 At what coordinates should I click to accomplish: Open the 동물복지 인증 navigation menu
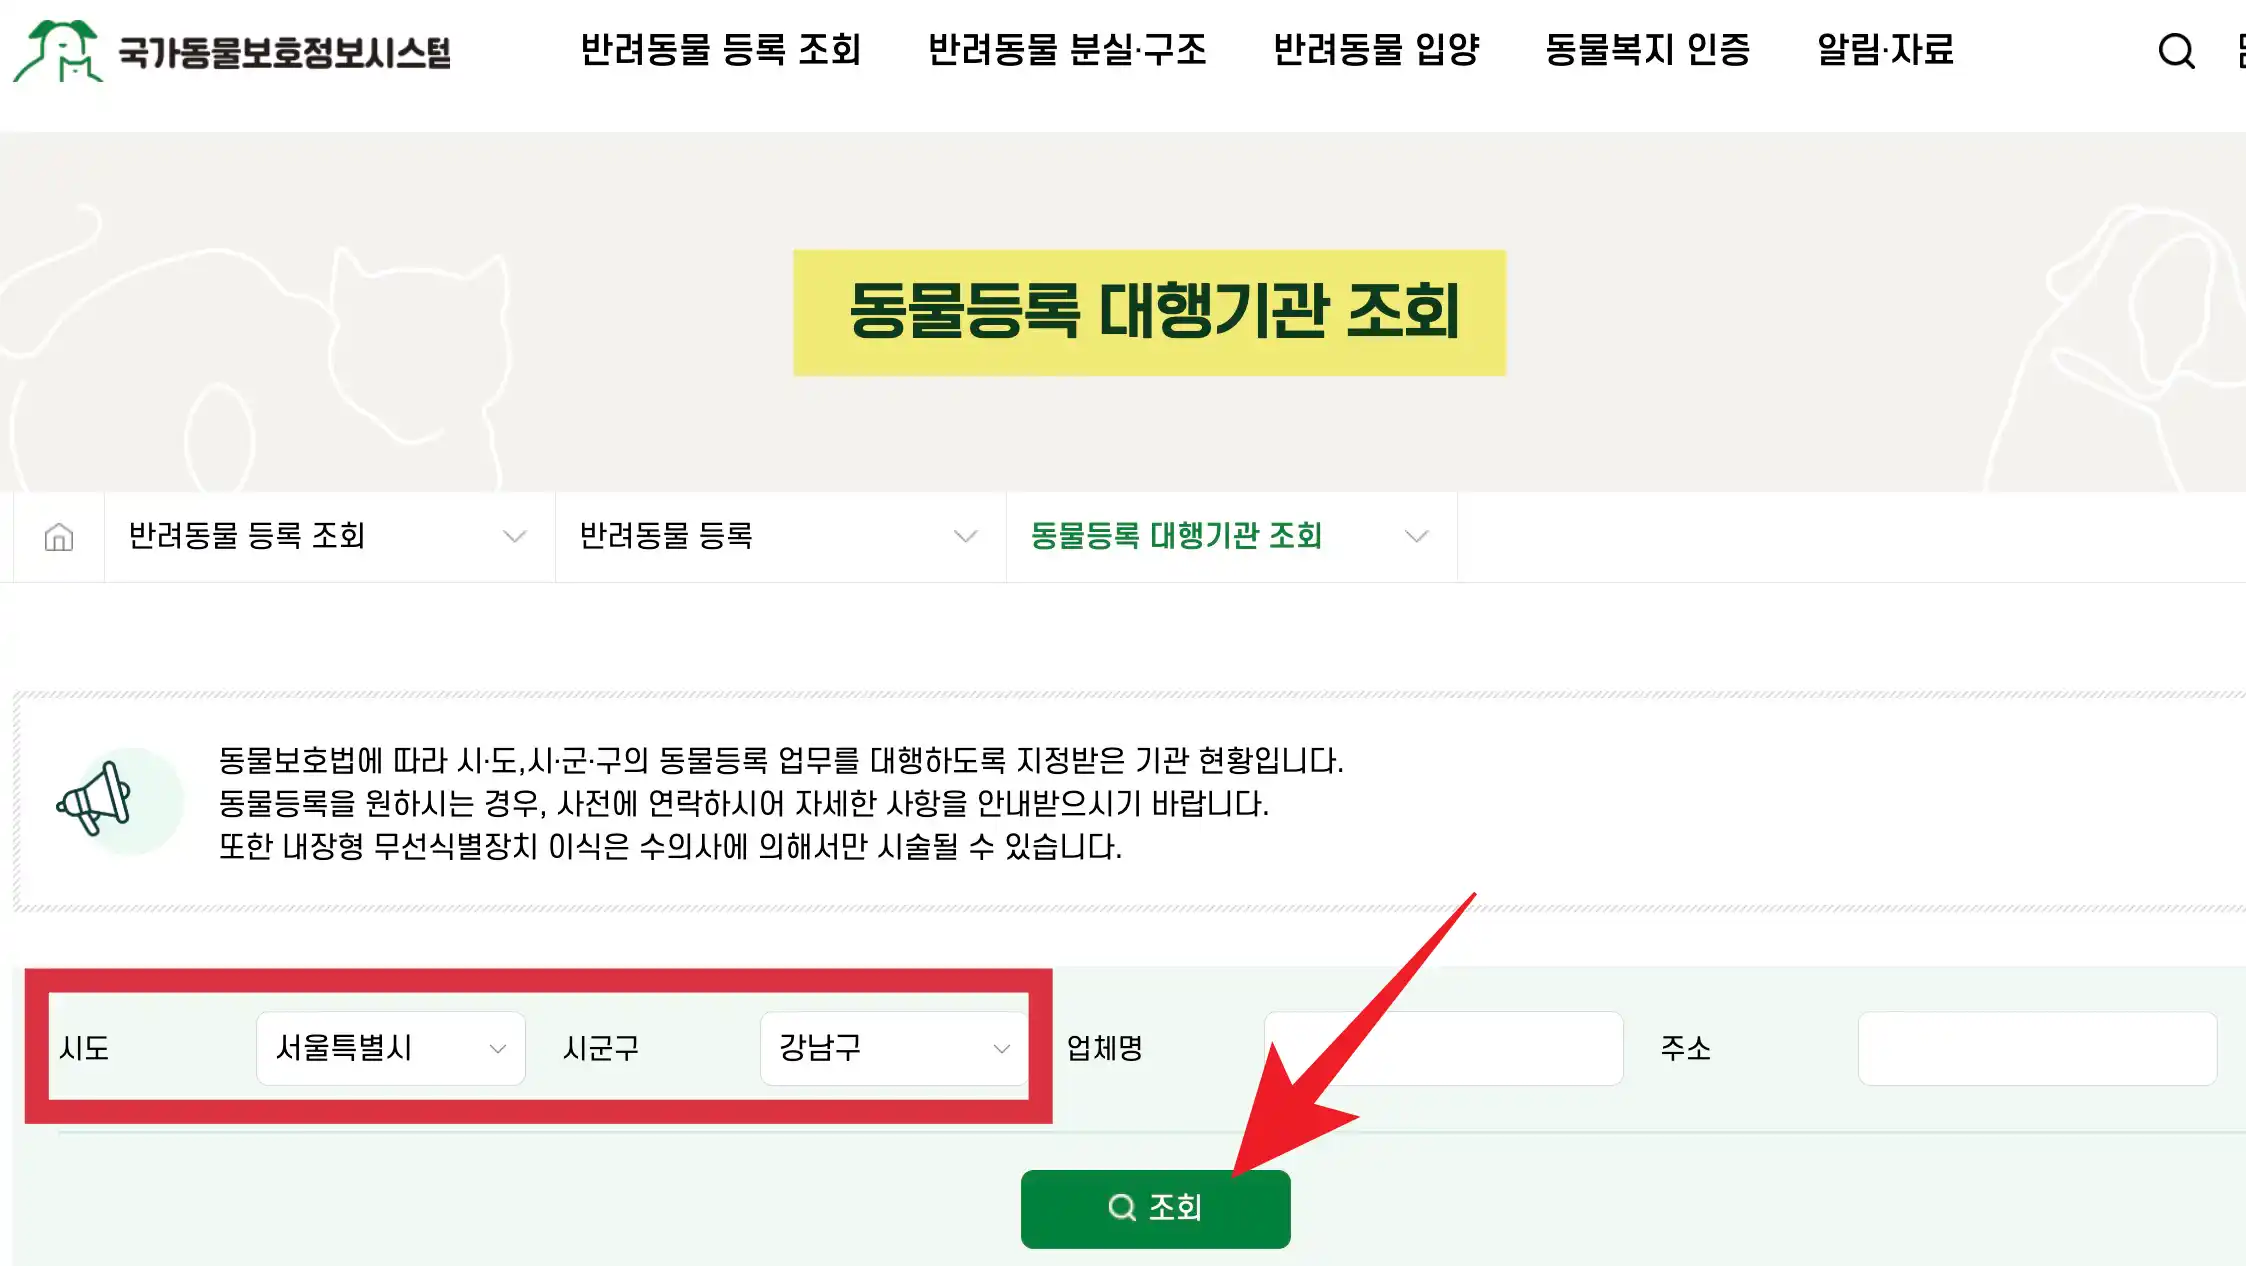point(1649,52)
